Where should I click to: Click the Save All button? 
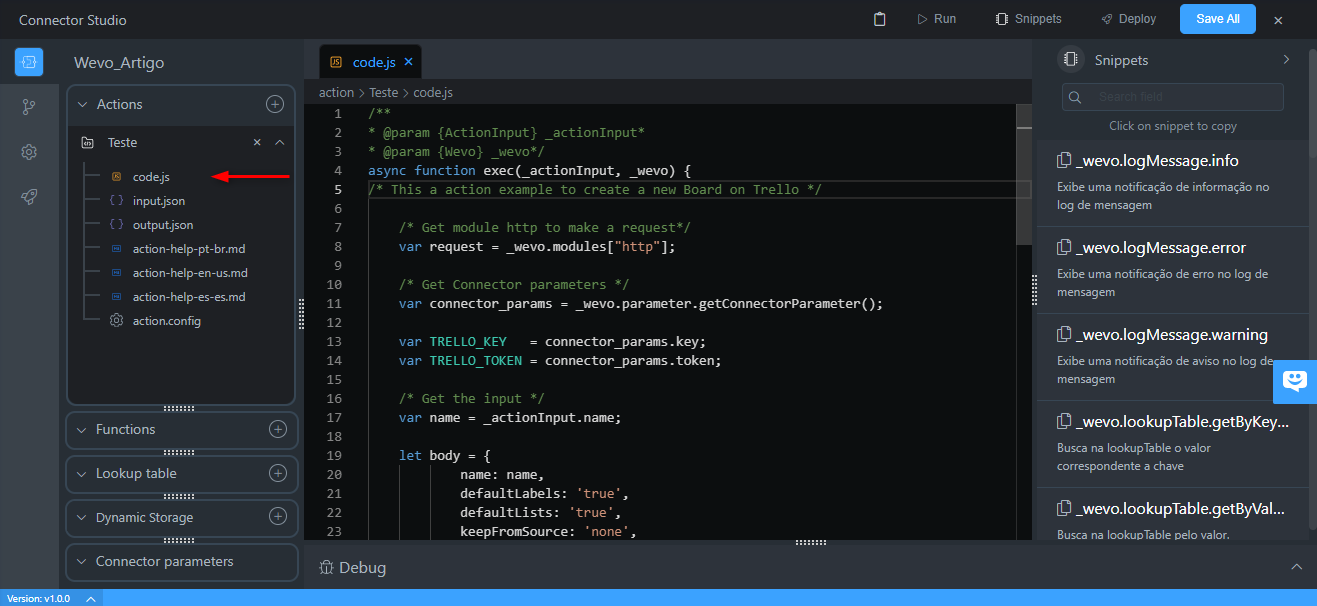[x=1217, y=19]
